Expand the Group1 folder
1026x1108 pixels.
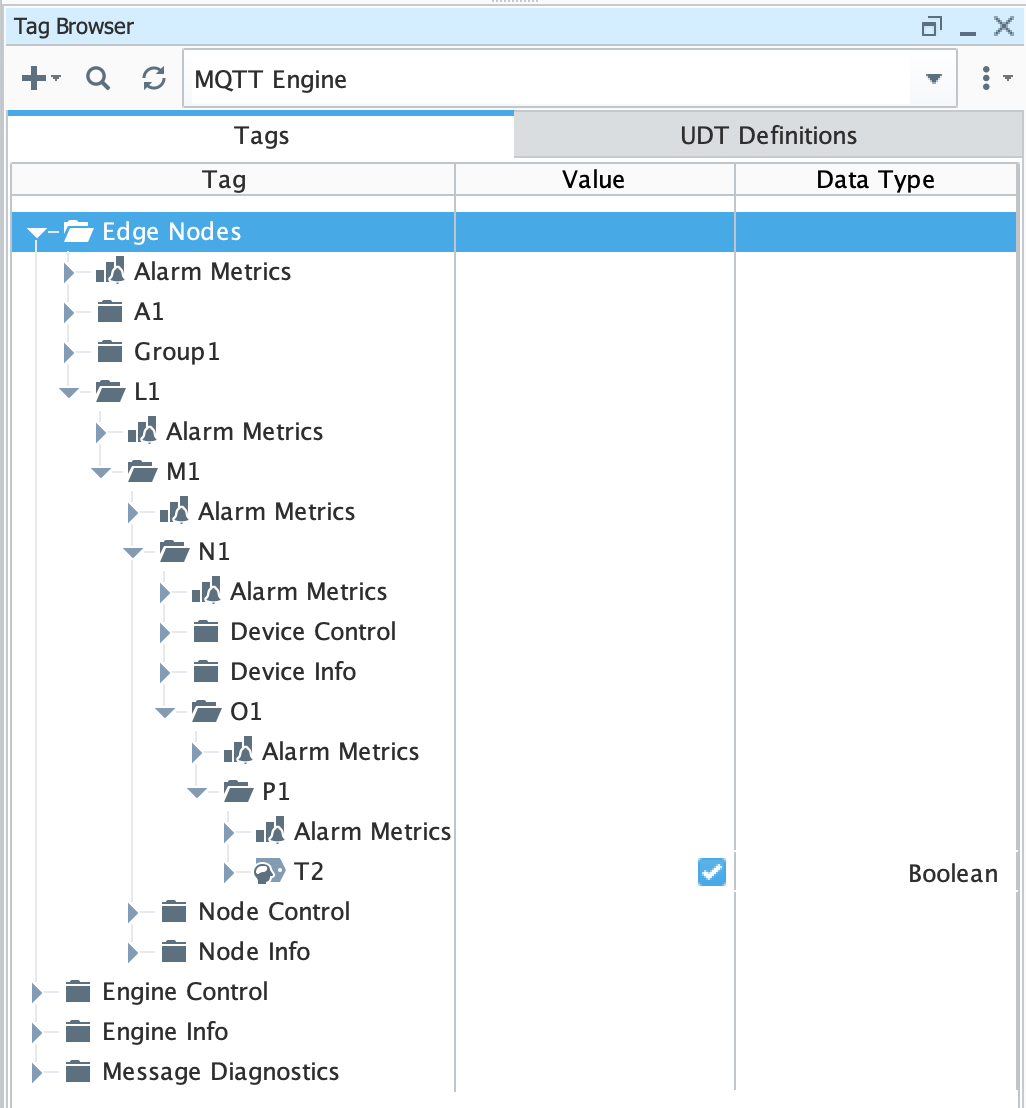click(x=69, y=352)
